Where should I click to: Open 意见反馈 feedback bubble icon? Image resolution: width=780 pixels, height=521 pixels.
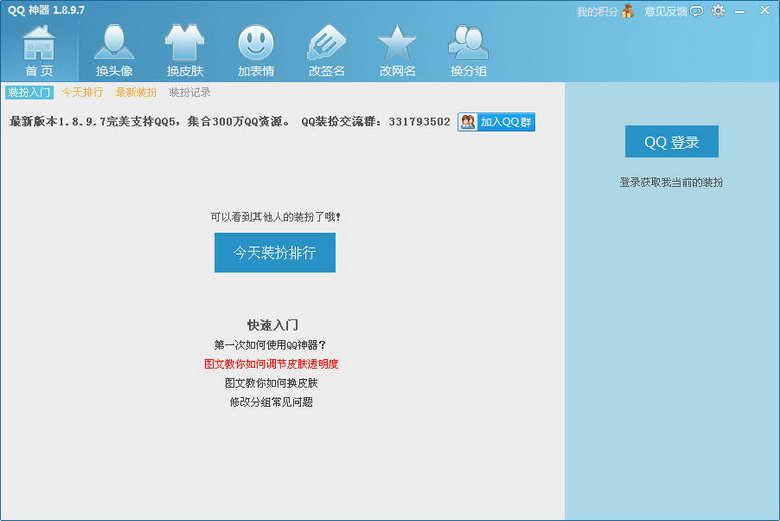coord(697,11)
